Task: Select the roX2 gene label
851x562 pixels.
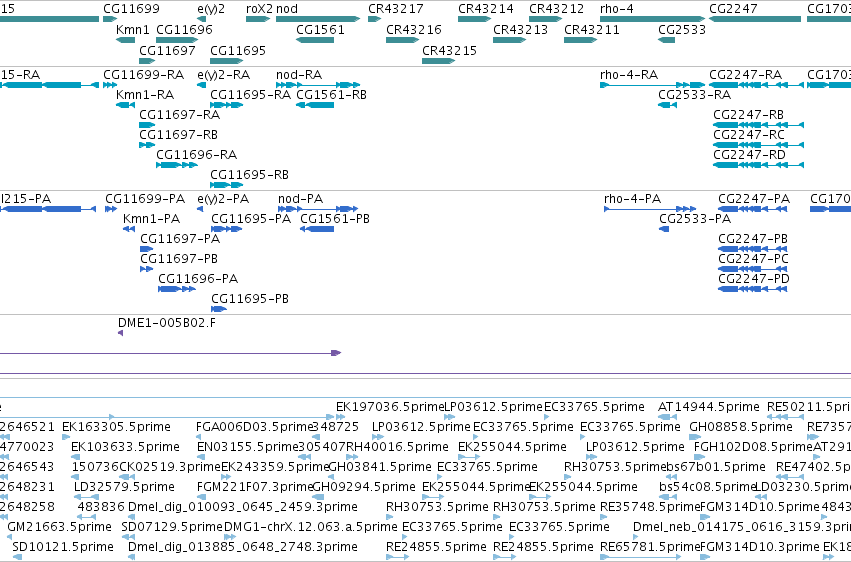Action: [x=259, y=9]
